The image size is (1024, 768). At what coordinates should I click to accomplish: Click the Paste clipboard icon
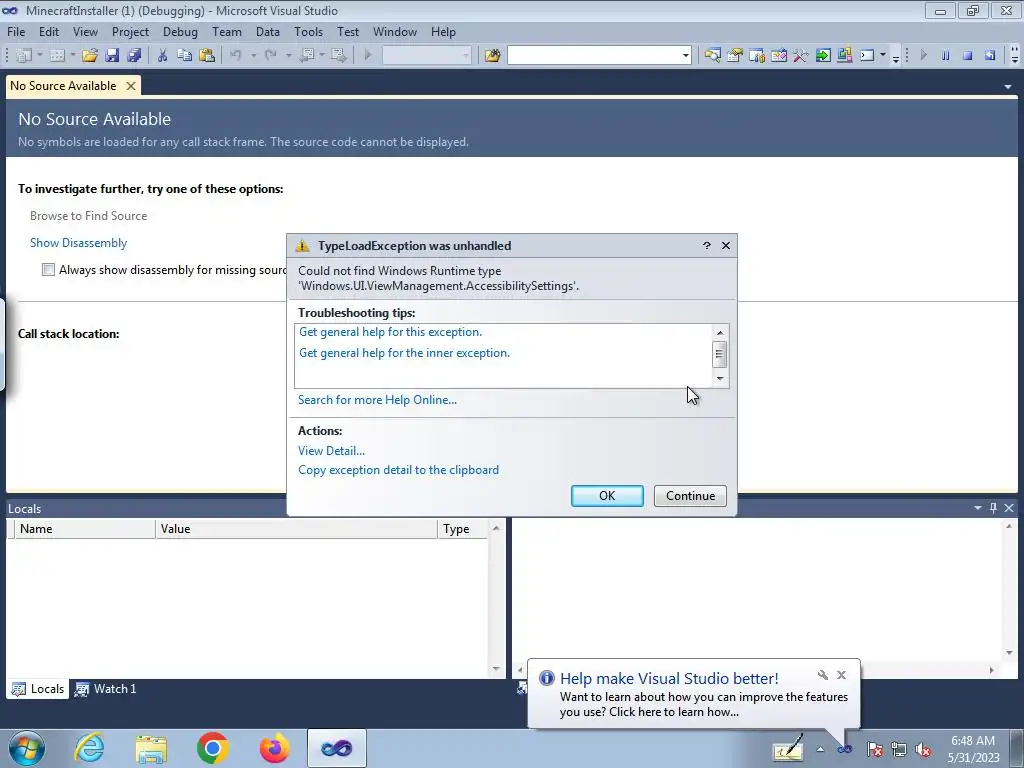207,56
